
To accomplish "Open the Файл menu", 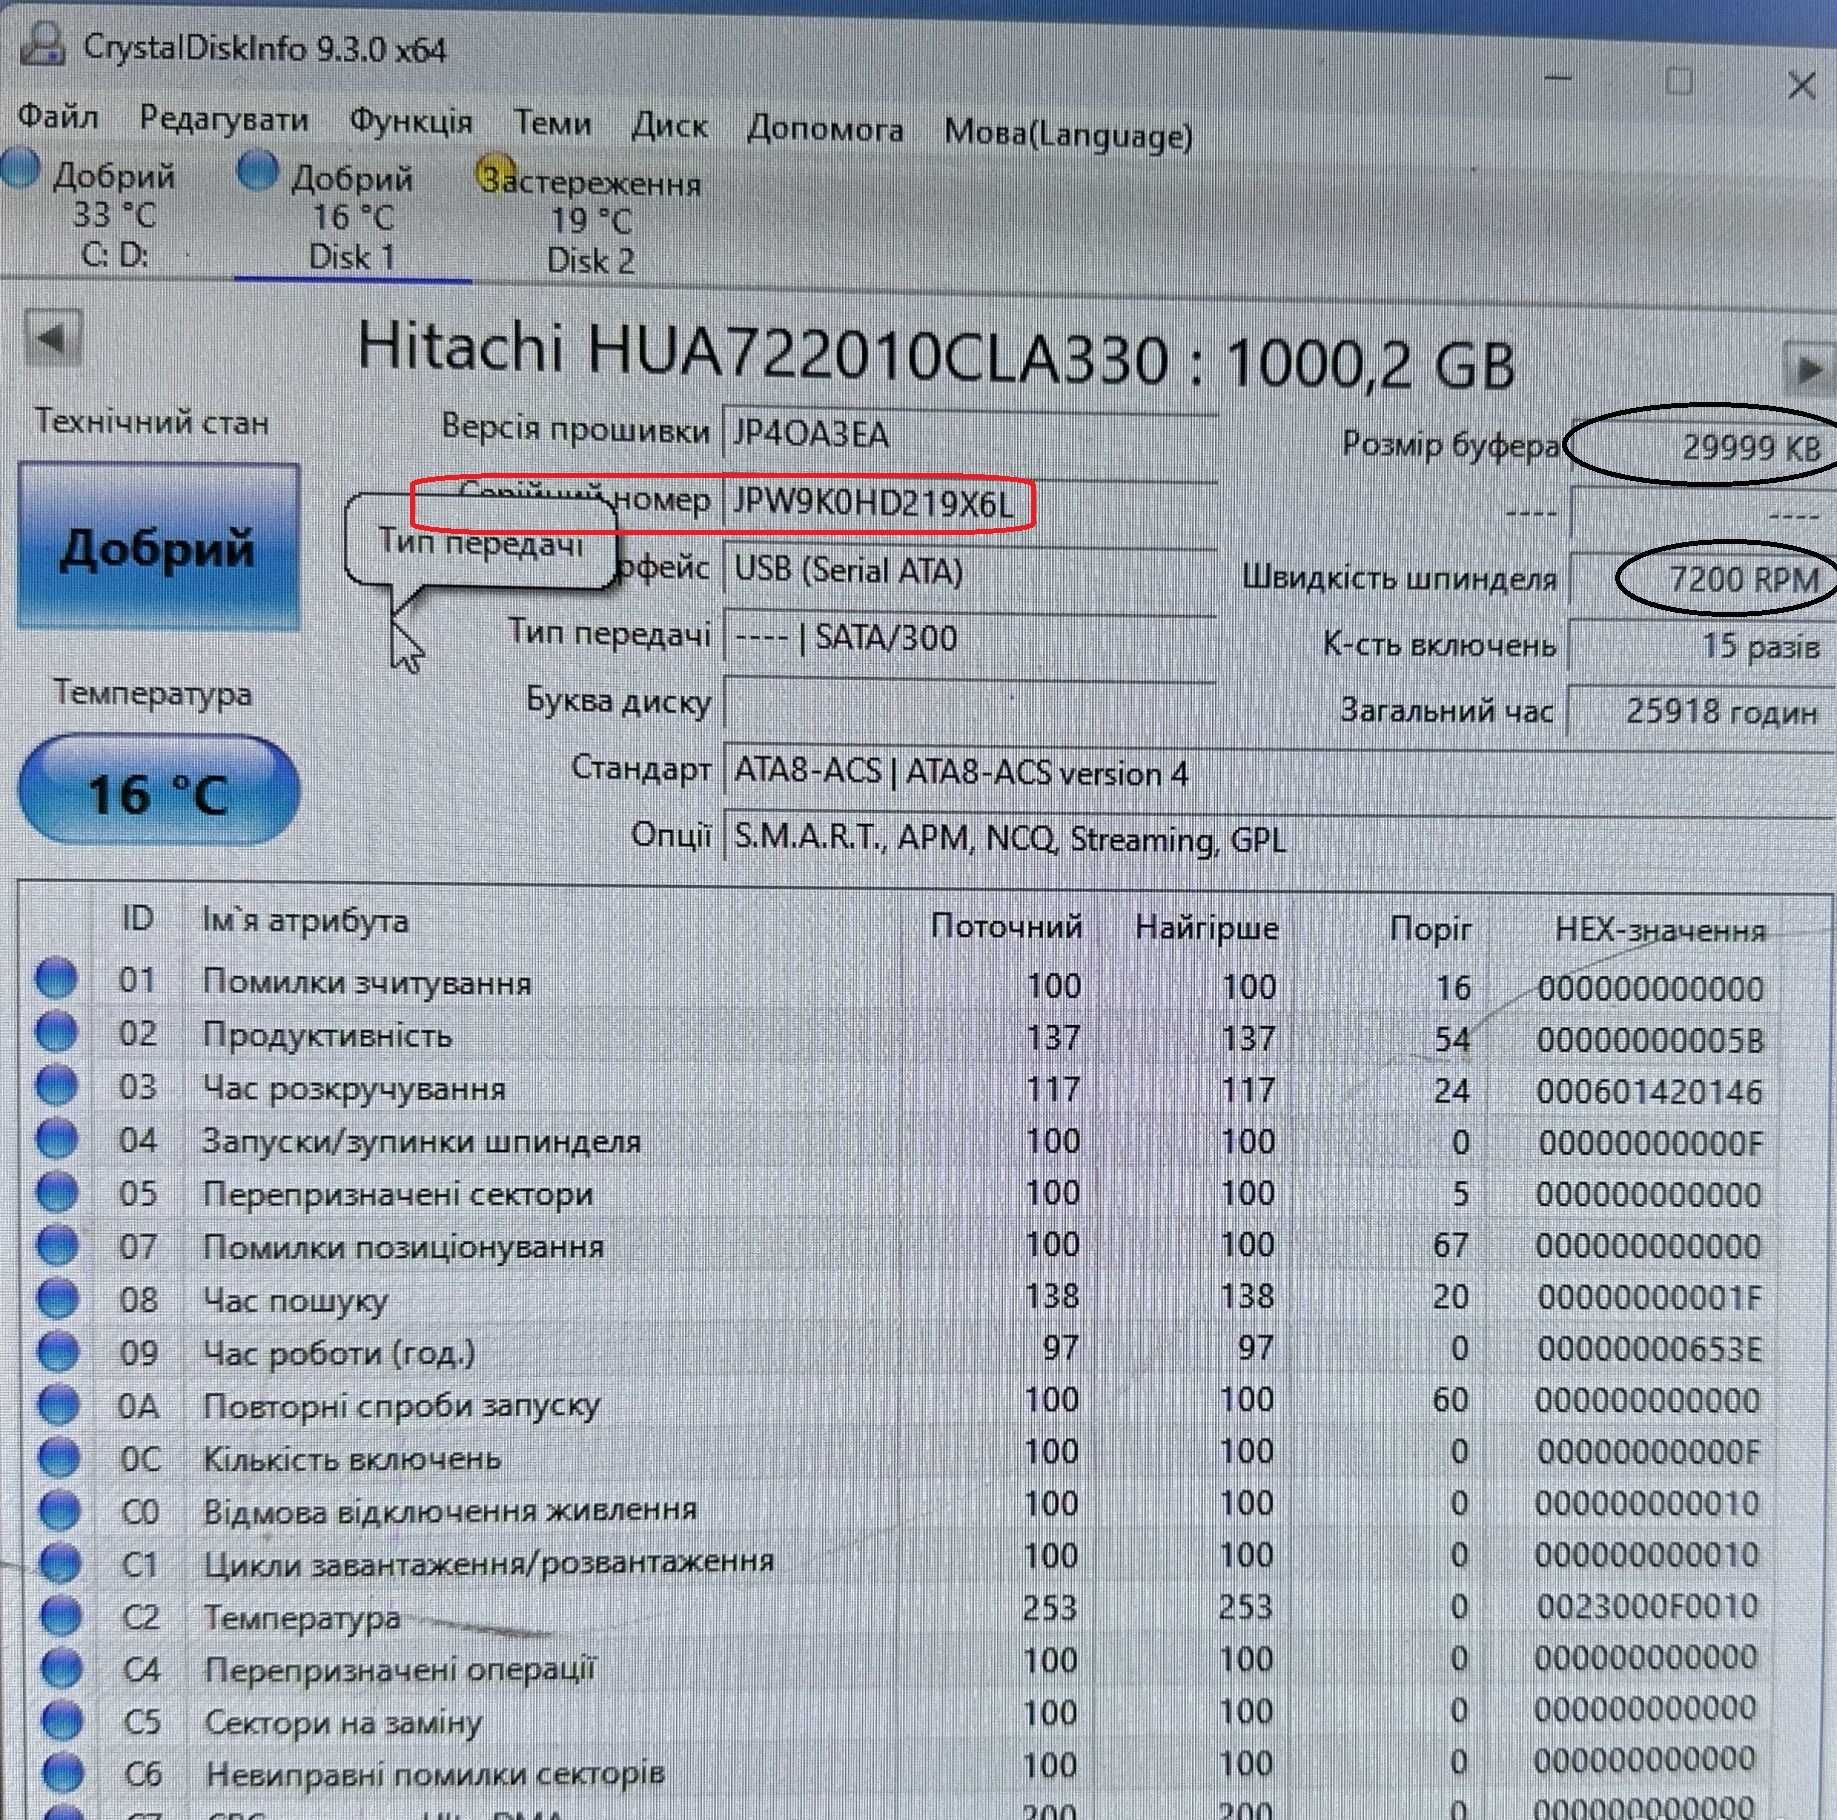I will point(59,117).
